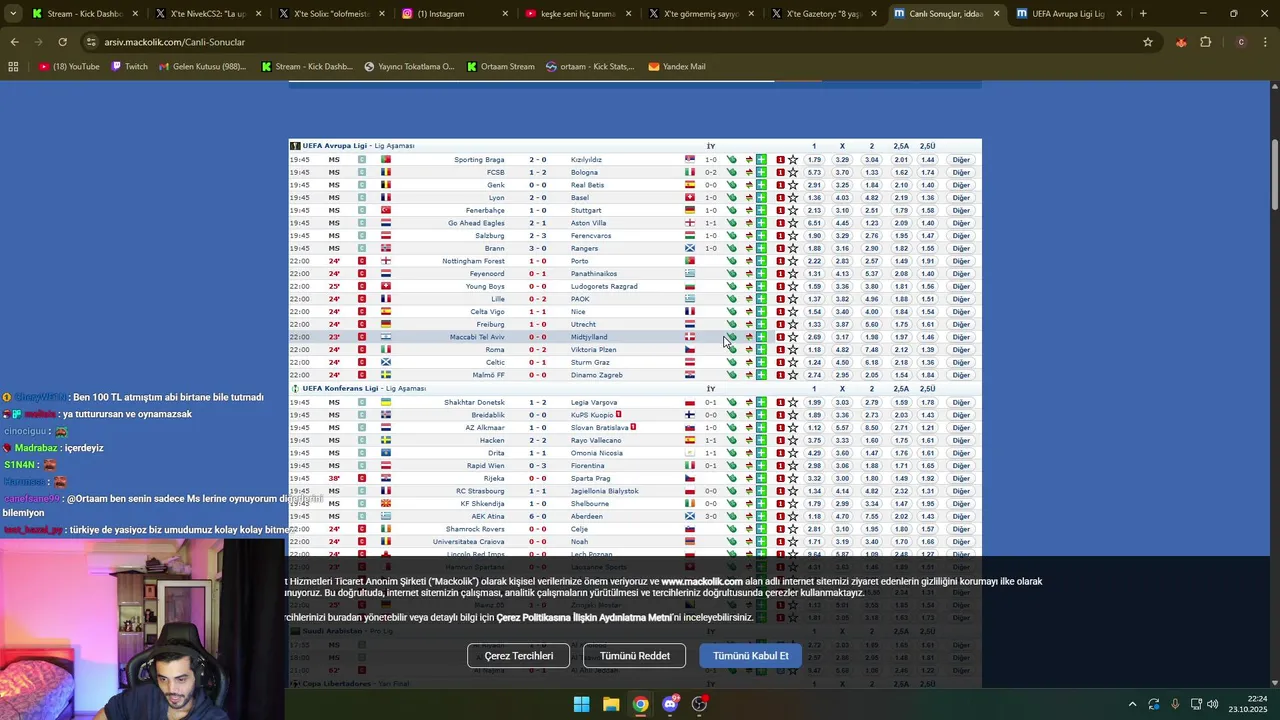Viewport: 1280px width, 720px height.
Task: Click the page vertical scrollbar thumb
Action: pyautogui.click(x=1275, y=175)
